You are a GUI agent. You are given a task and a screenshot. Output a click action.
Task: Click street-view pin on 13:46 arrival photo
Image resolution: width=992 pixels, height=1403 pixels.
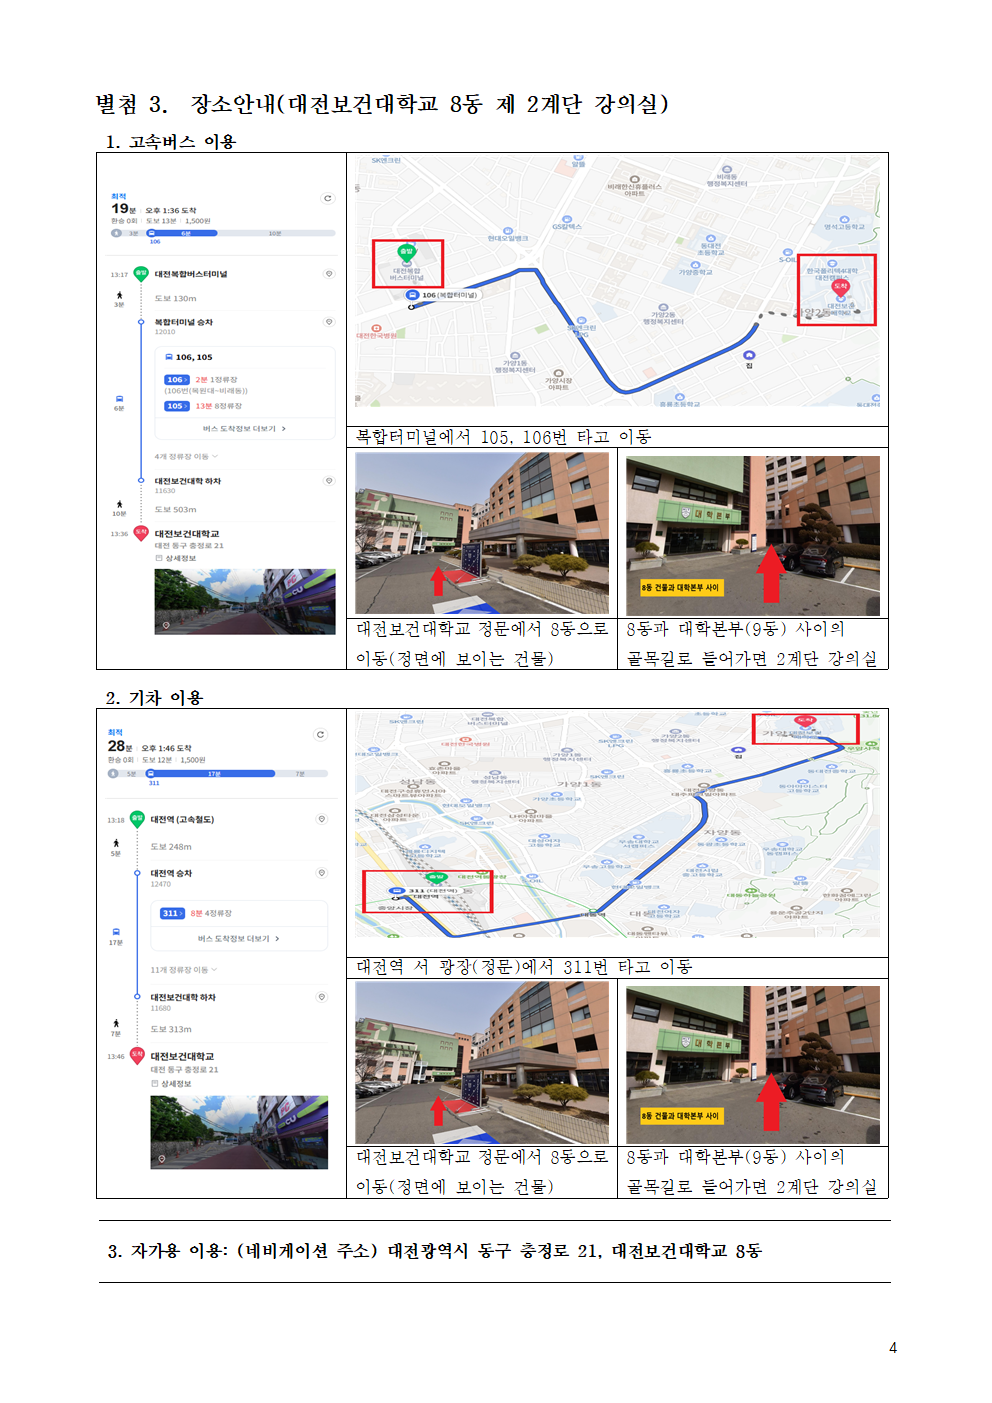tap(161, 1159)
